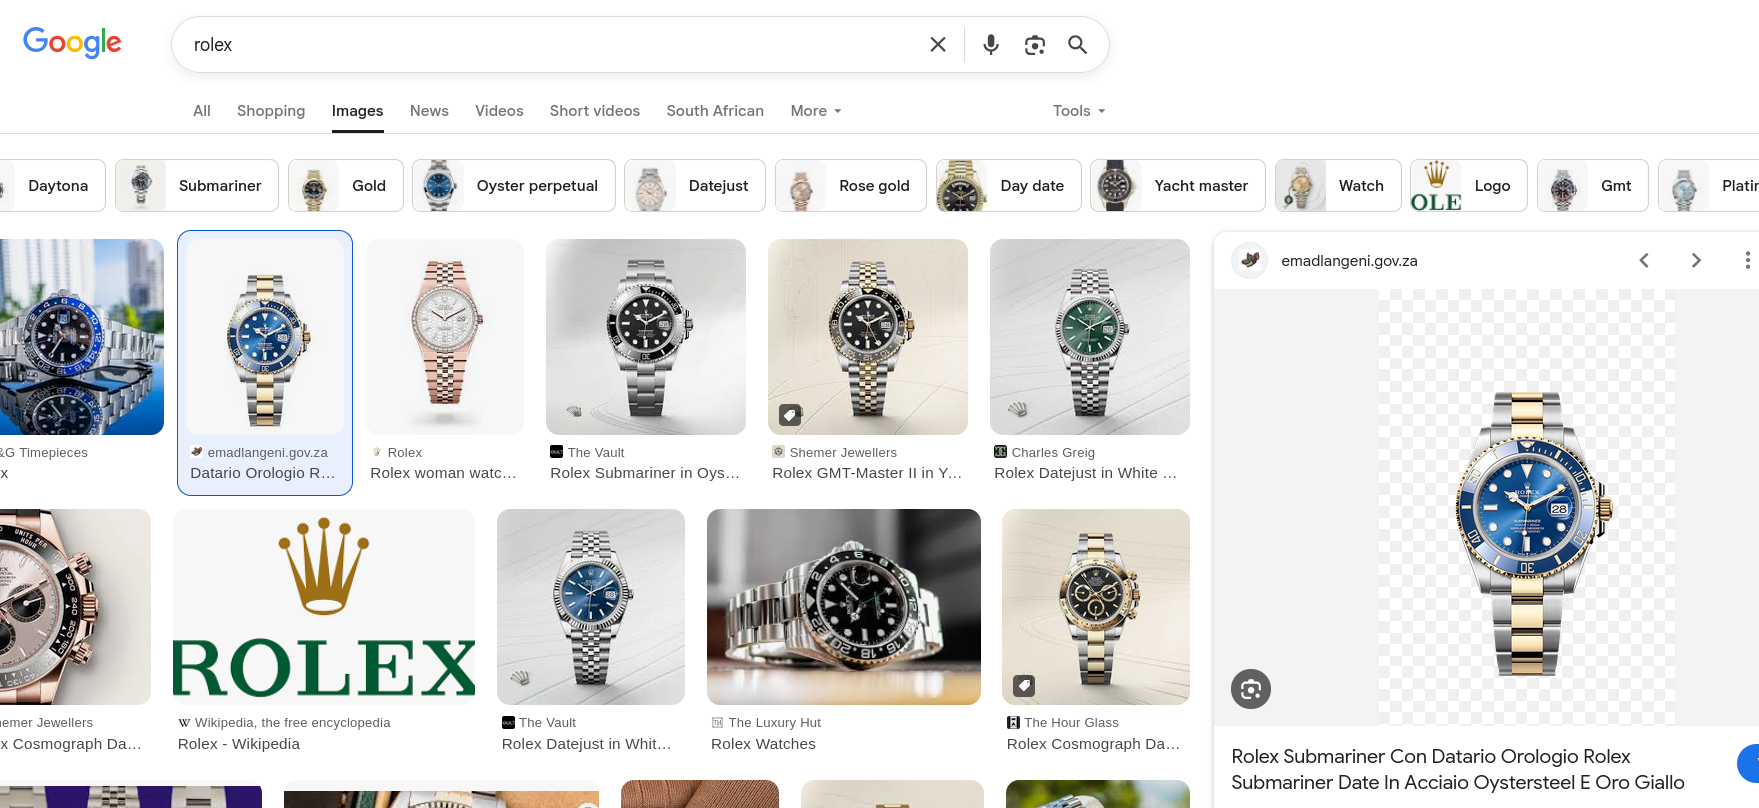Open the Short videos tab
The width and height of the screenshot is (1759, 808).
pos(595,111)
